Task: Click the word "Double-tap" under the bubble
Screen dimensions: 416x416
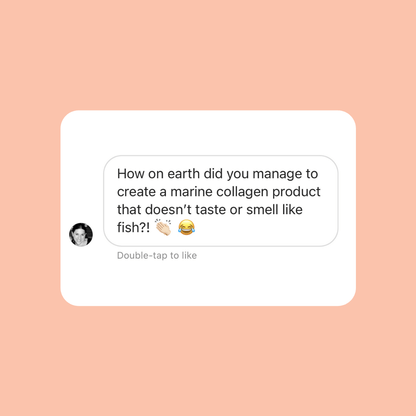Action: point(142,256)
